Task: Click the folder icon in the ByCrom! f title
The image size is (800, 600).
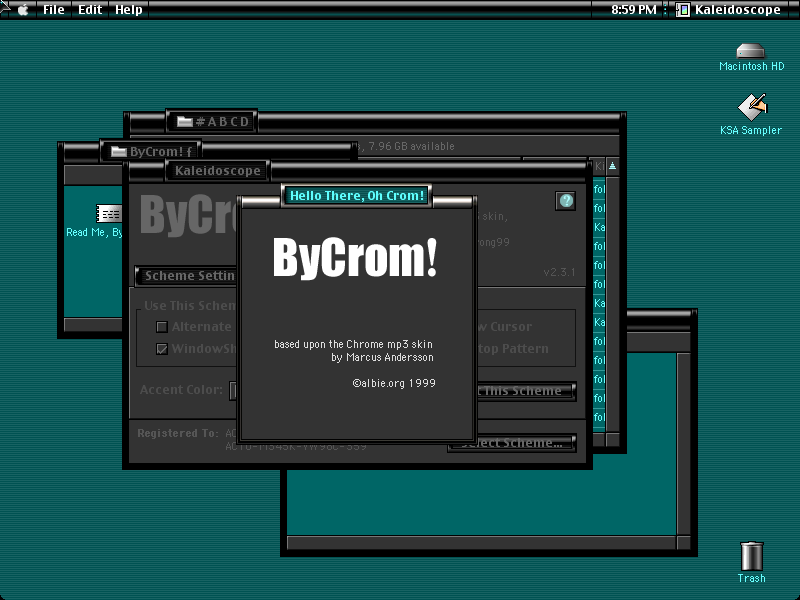Action: point(118,152)
